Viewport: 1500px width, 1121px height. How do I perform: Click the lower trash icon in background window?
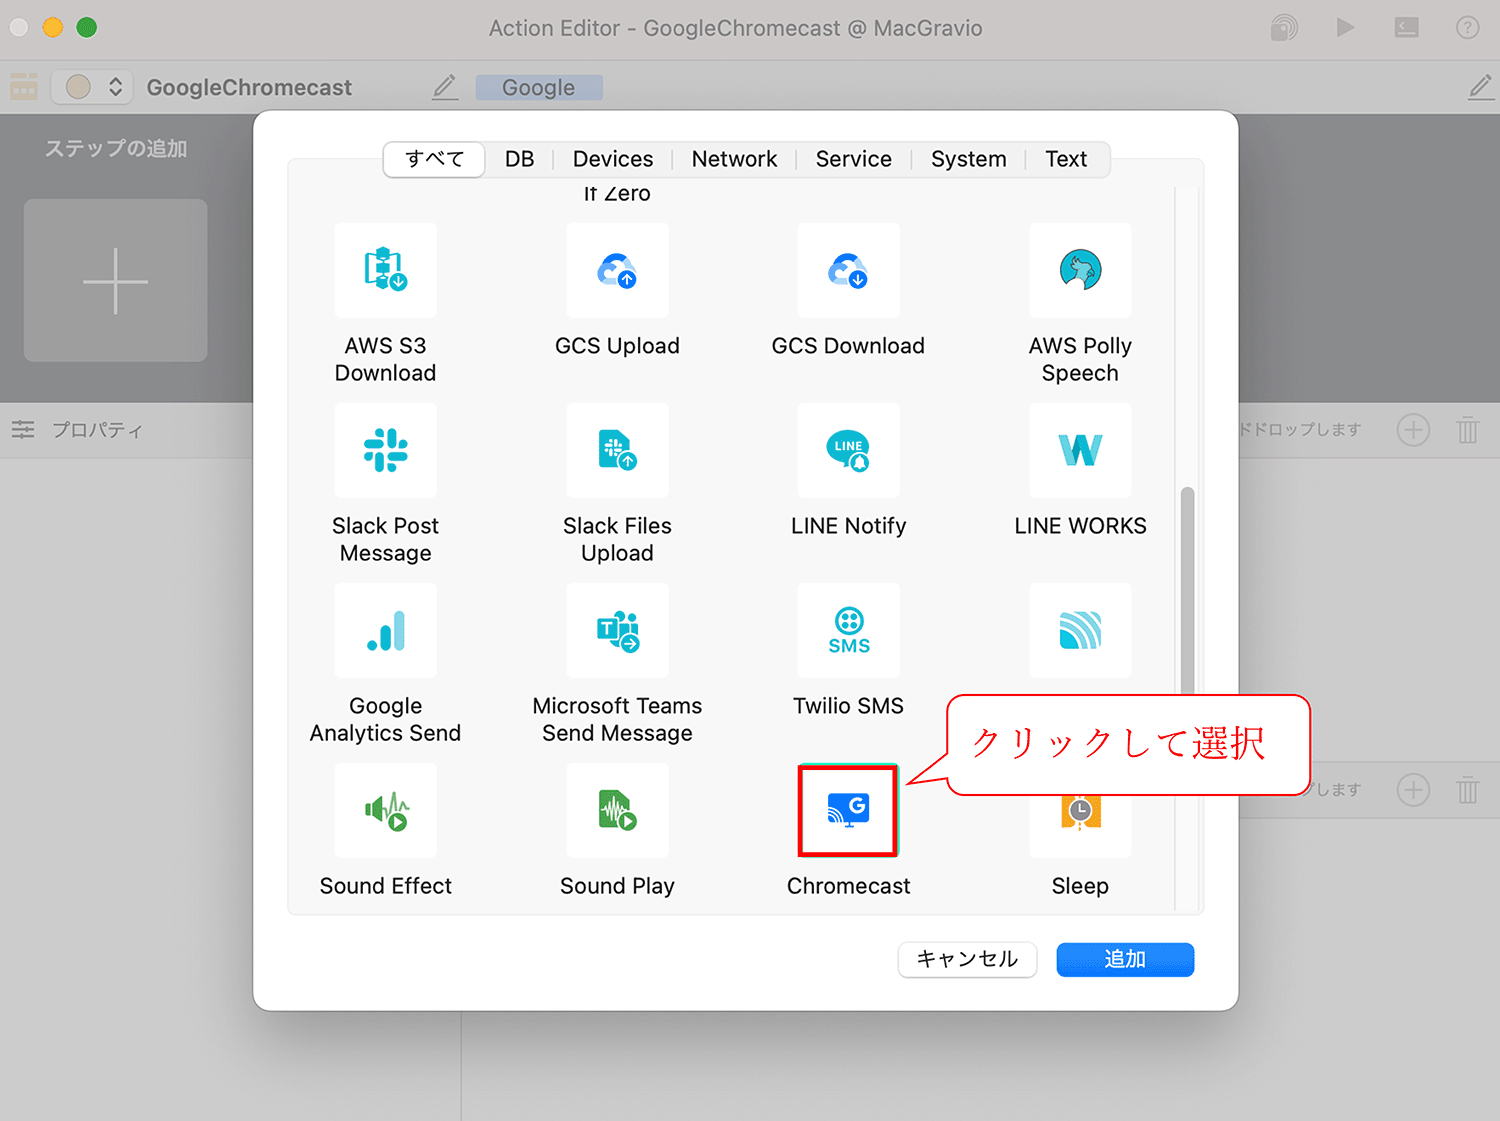point(1467,790)
